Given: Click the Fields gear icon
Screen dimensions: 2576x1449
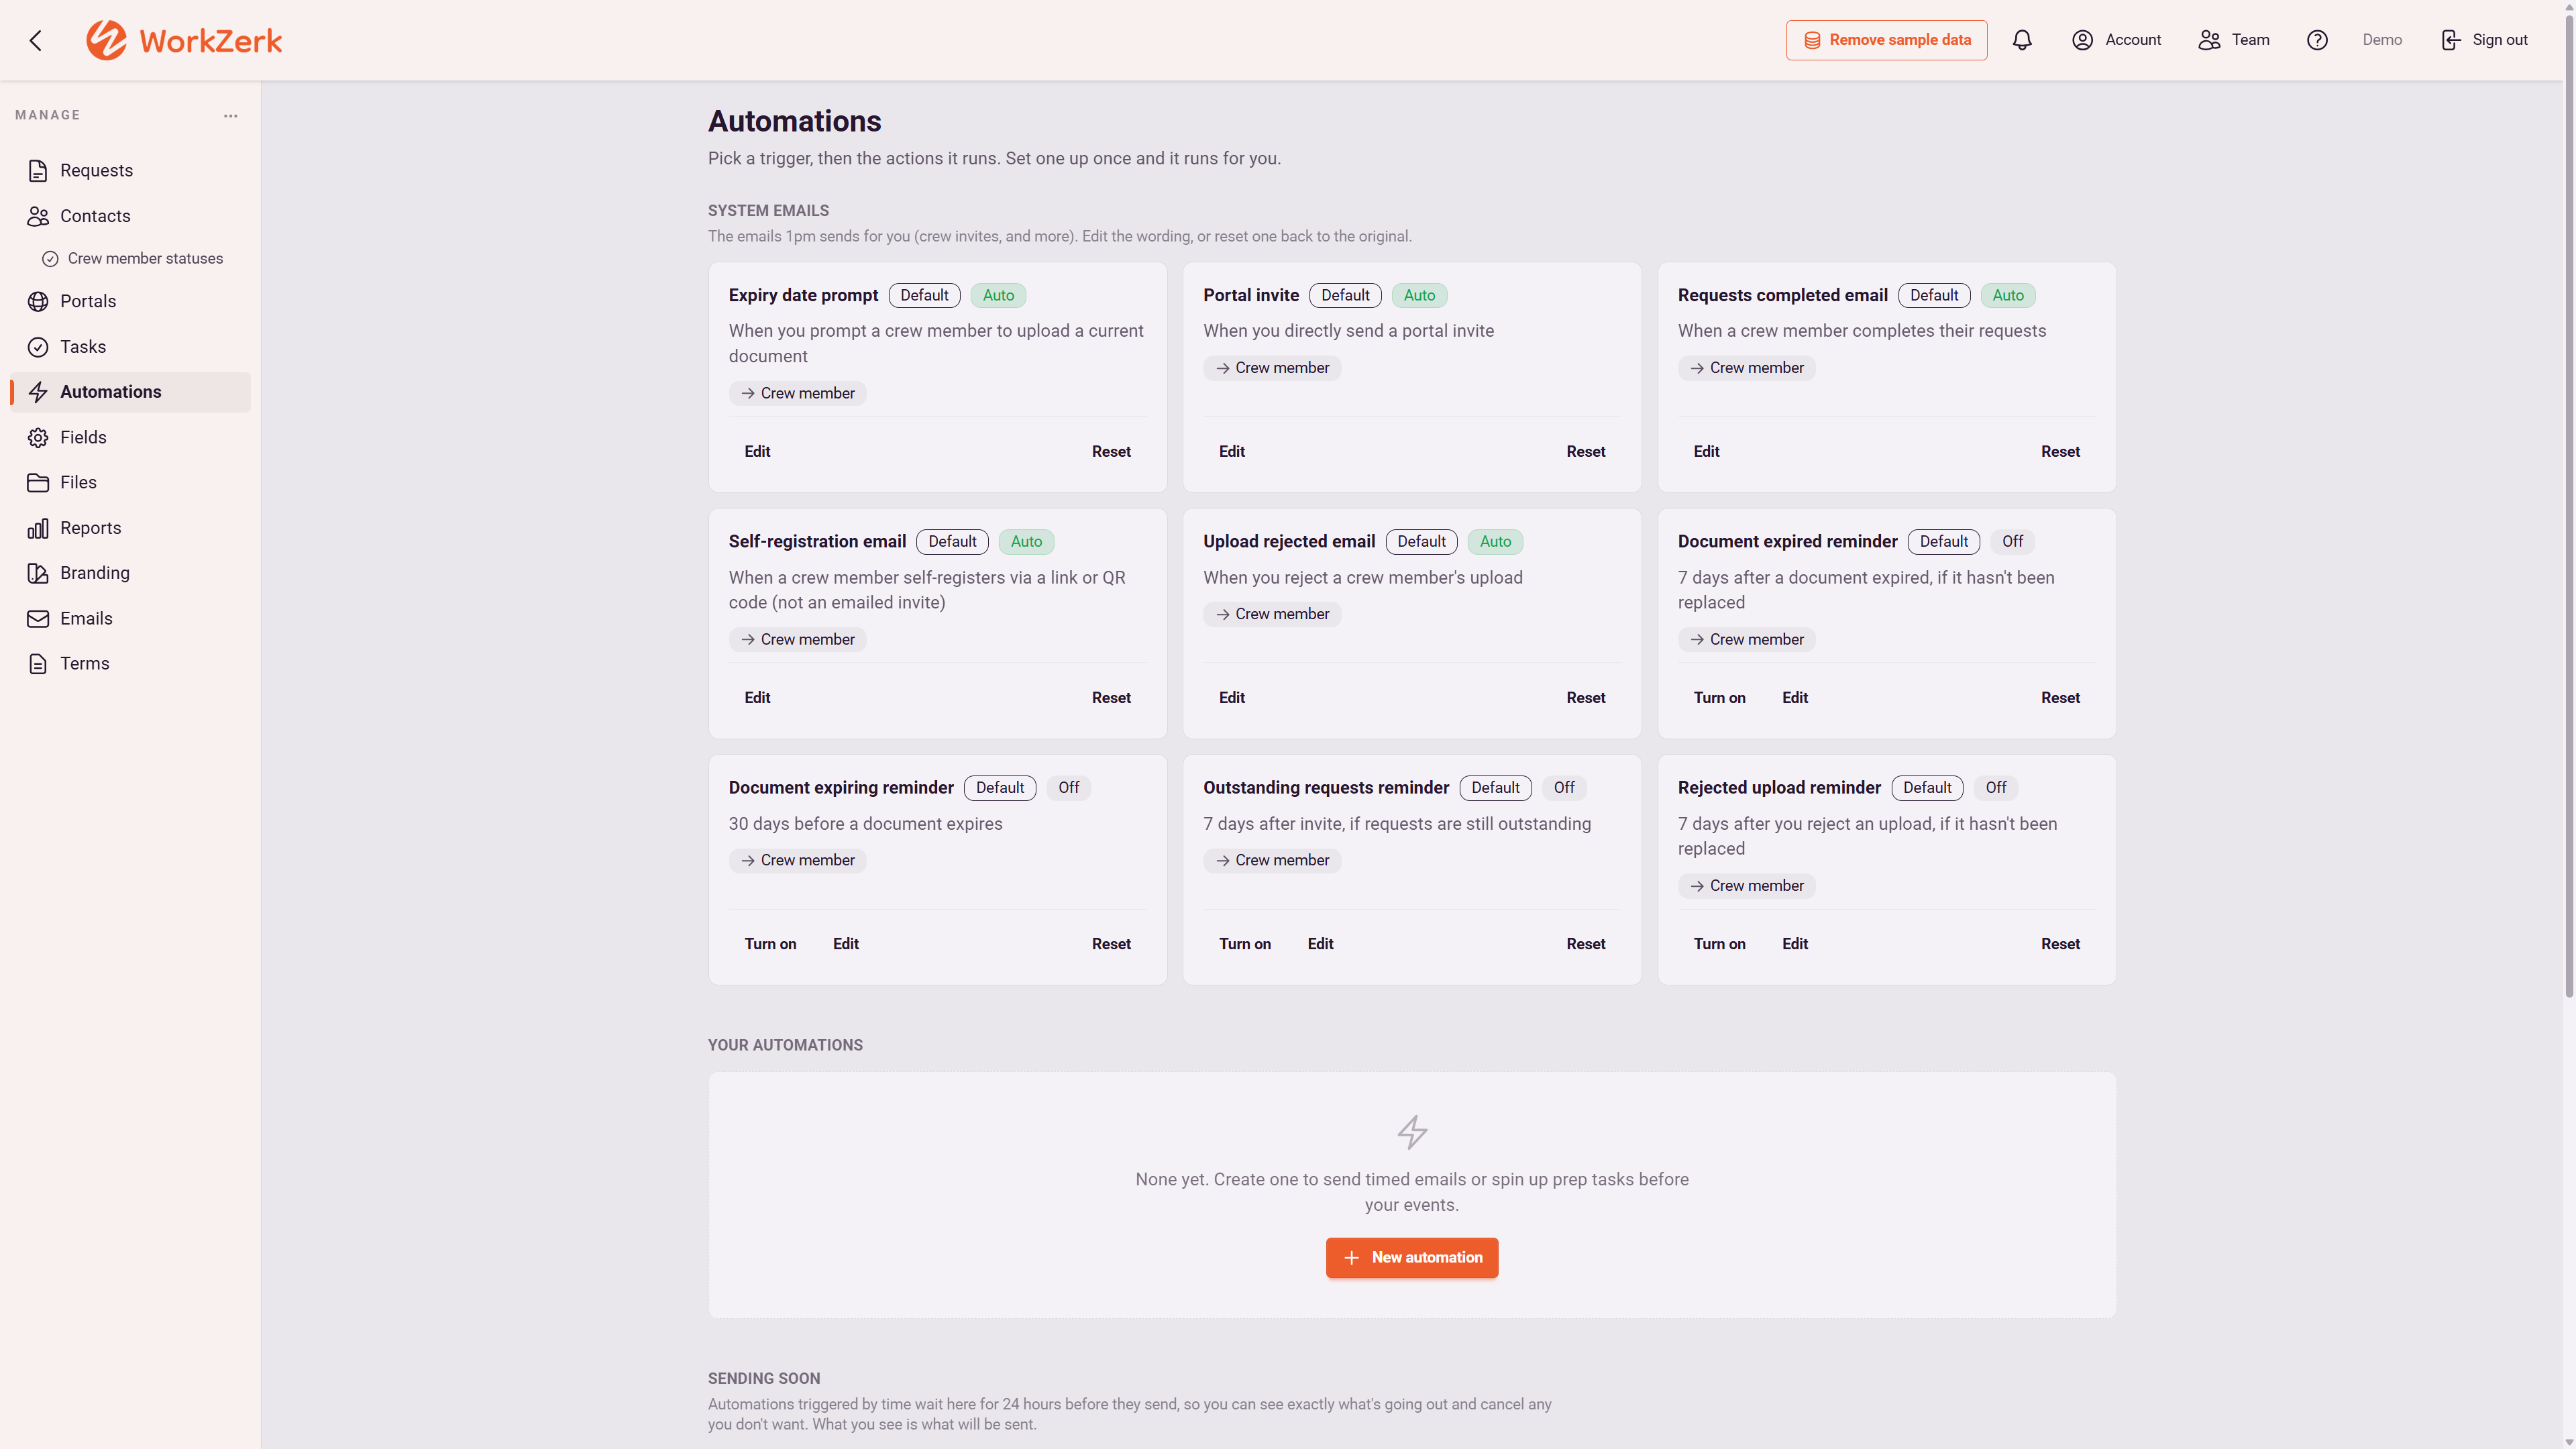Looking at the screenshot, I should (x=38, y=437).
